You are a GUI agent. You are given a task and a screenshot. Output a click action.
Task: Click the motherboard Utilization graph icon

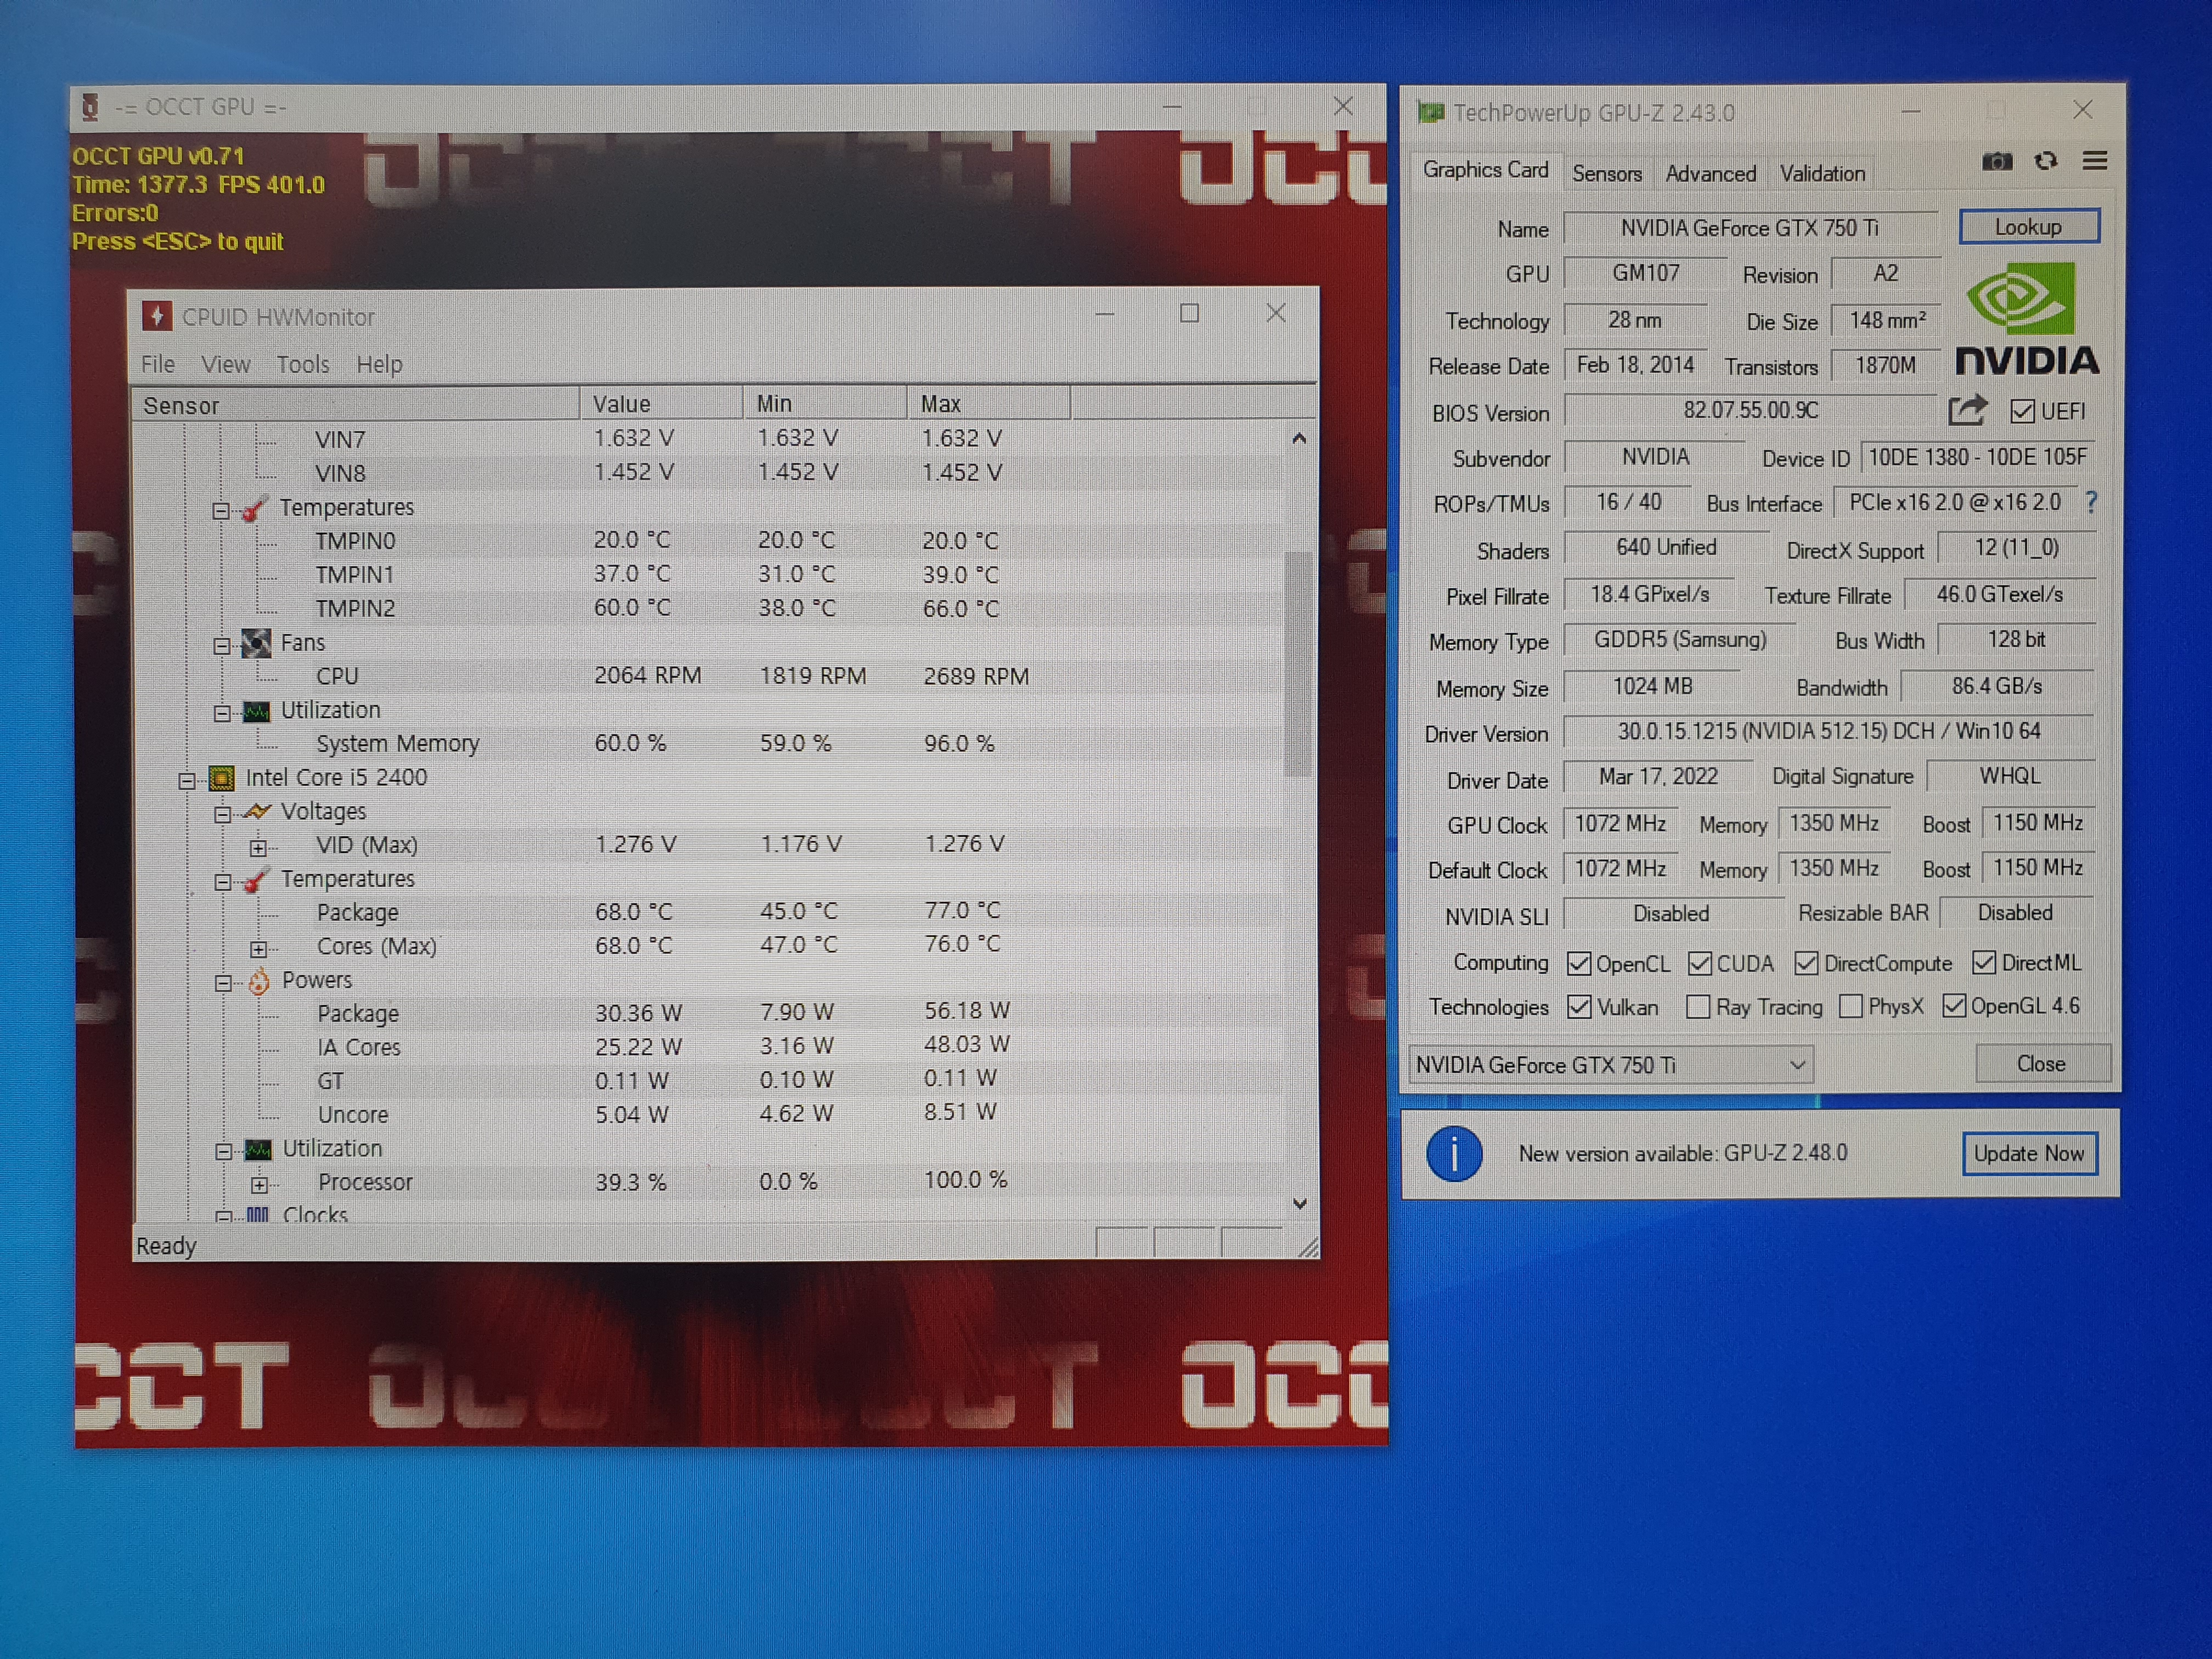click(257, 711)
